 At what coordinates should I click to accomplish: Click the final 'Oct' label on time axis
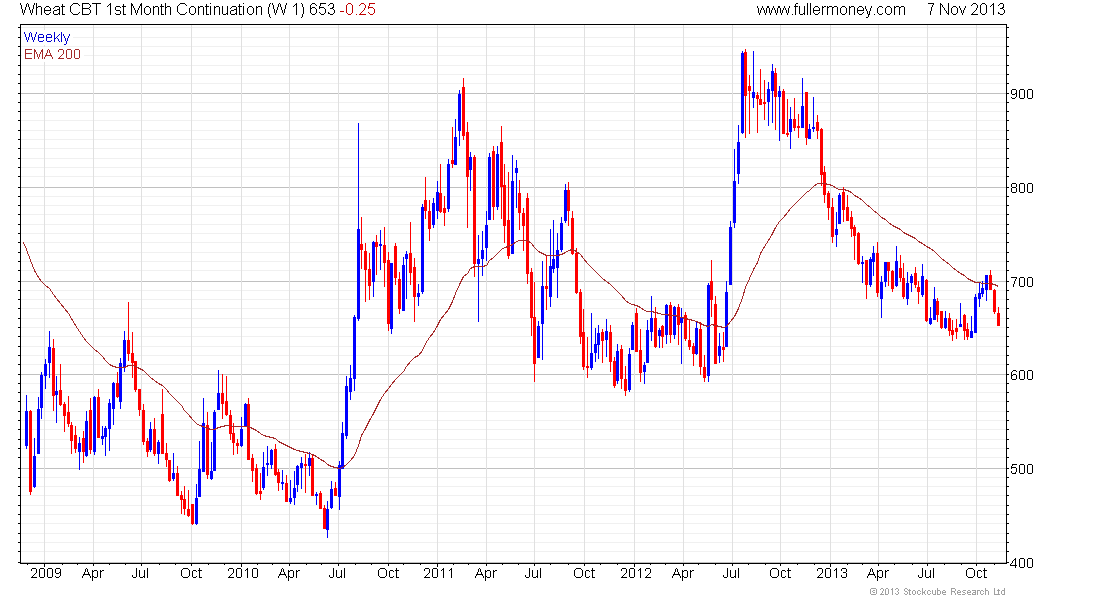[977, 573]
